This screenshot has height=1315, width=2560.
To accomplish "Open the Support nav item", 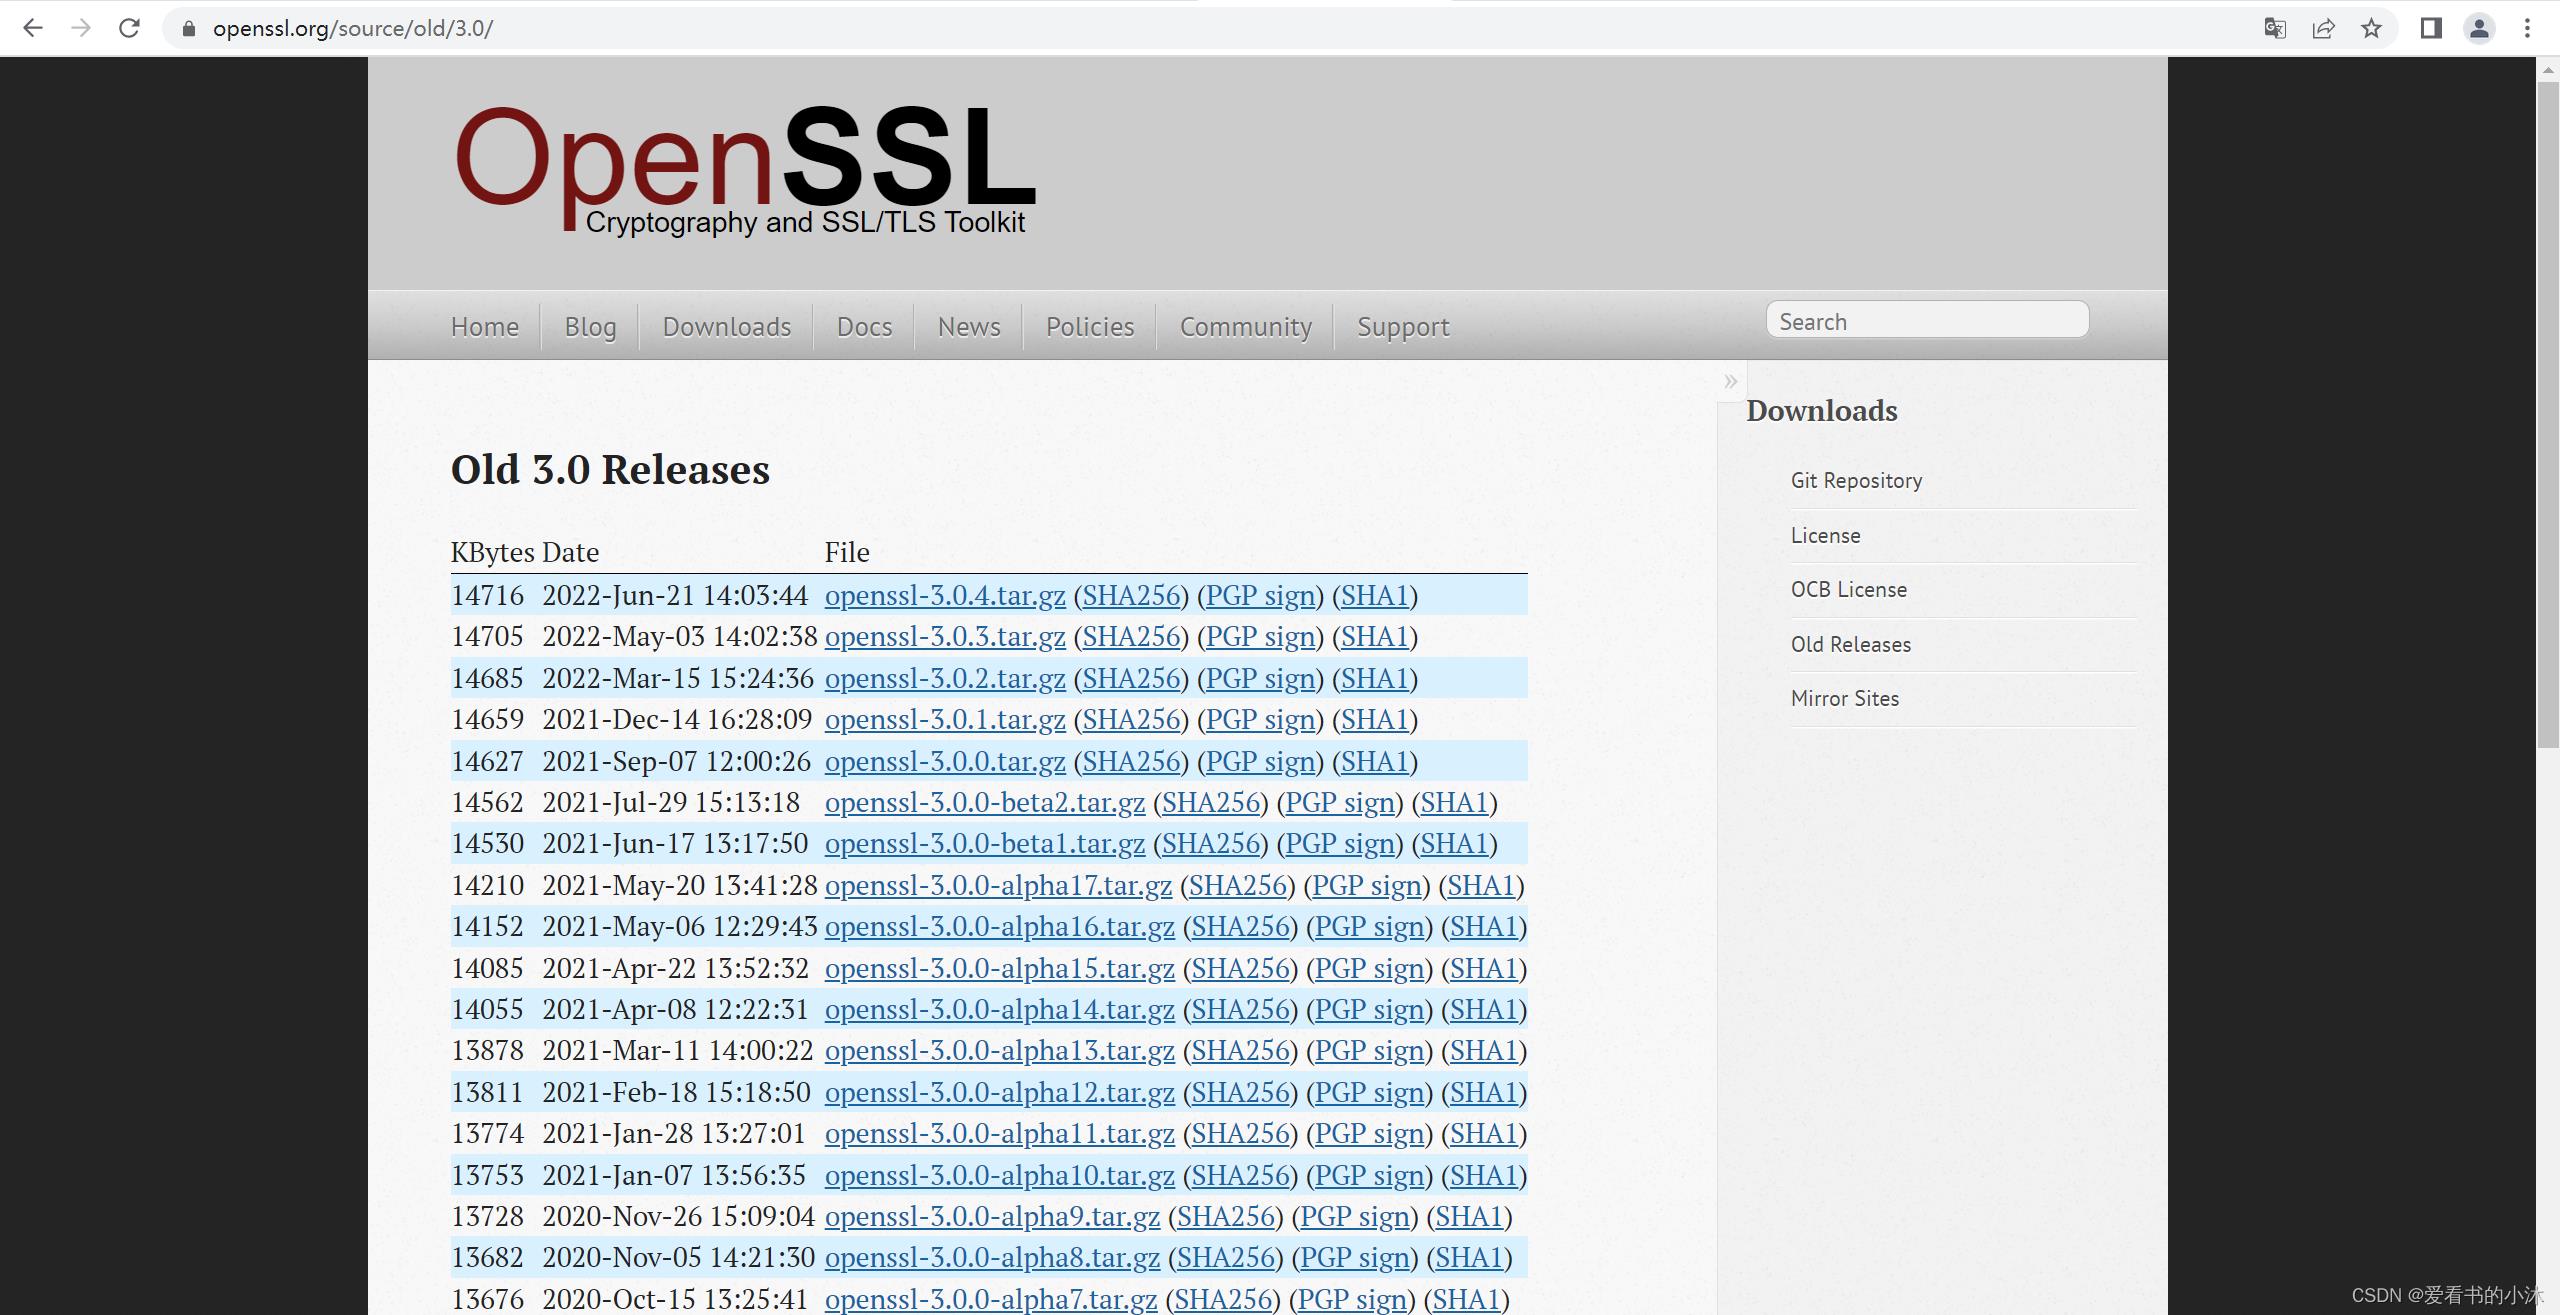I will (1403, 327).
